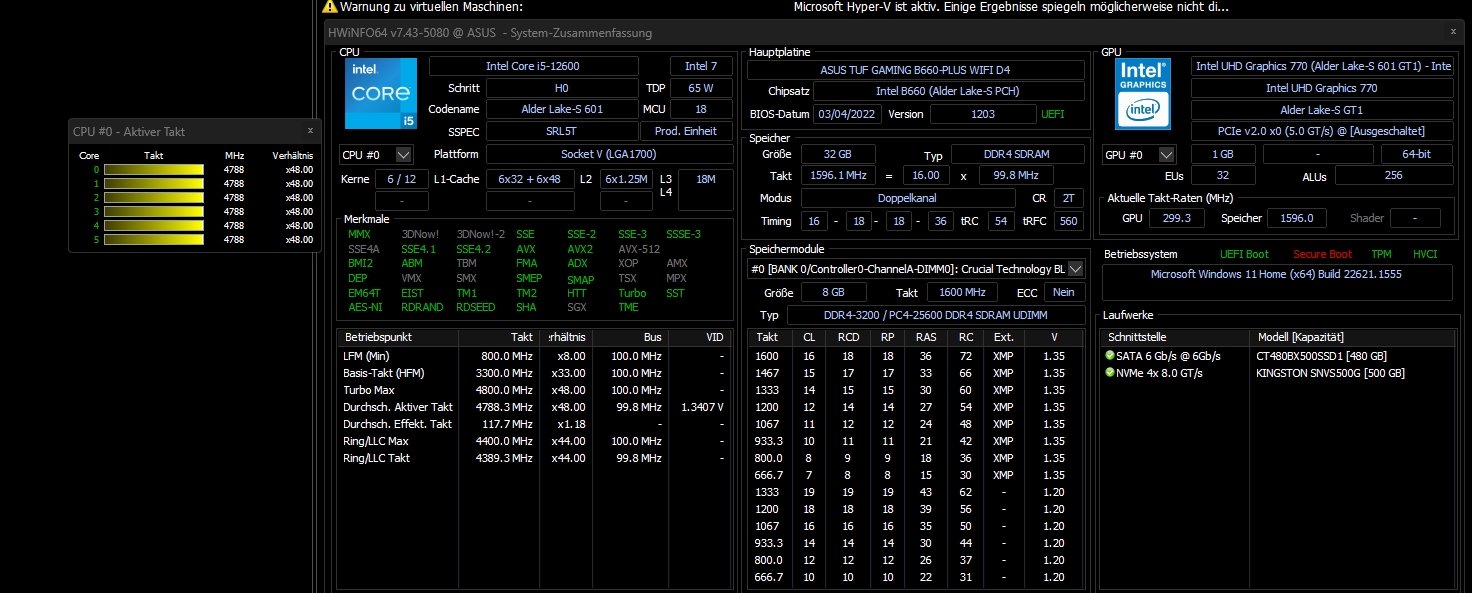1472x593 pixels.
Task: Click the green NVMe drive status icon
Action: [x=1109, y=373]
